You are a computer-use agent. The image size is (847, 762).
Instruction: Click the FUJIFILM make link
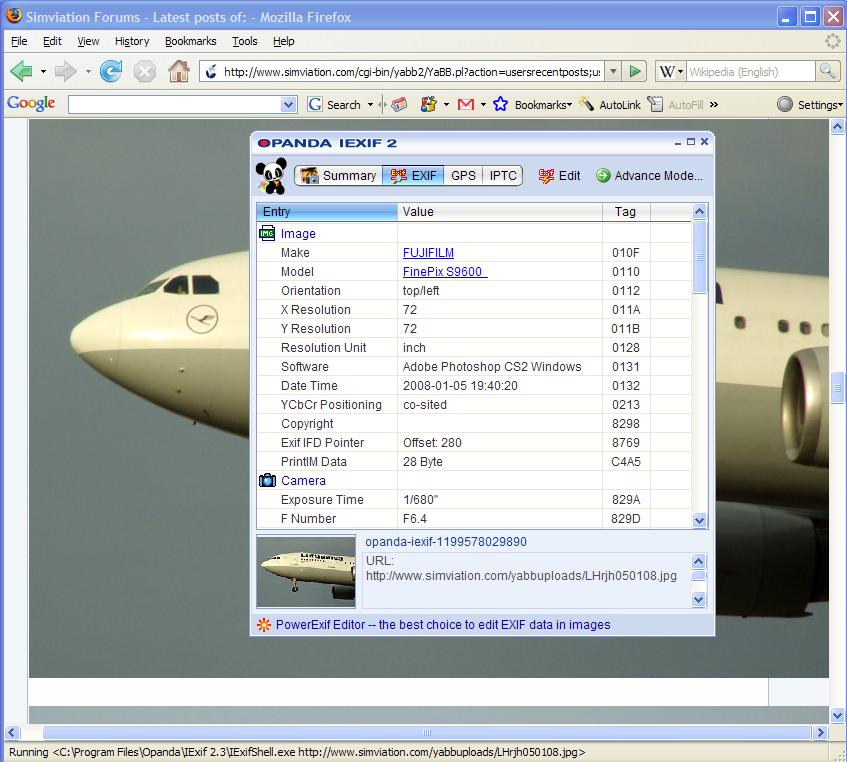pos(428,253)
